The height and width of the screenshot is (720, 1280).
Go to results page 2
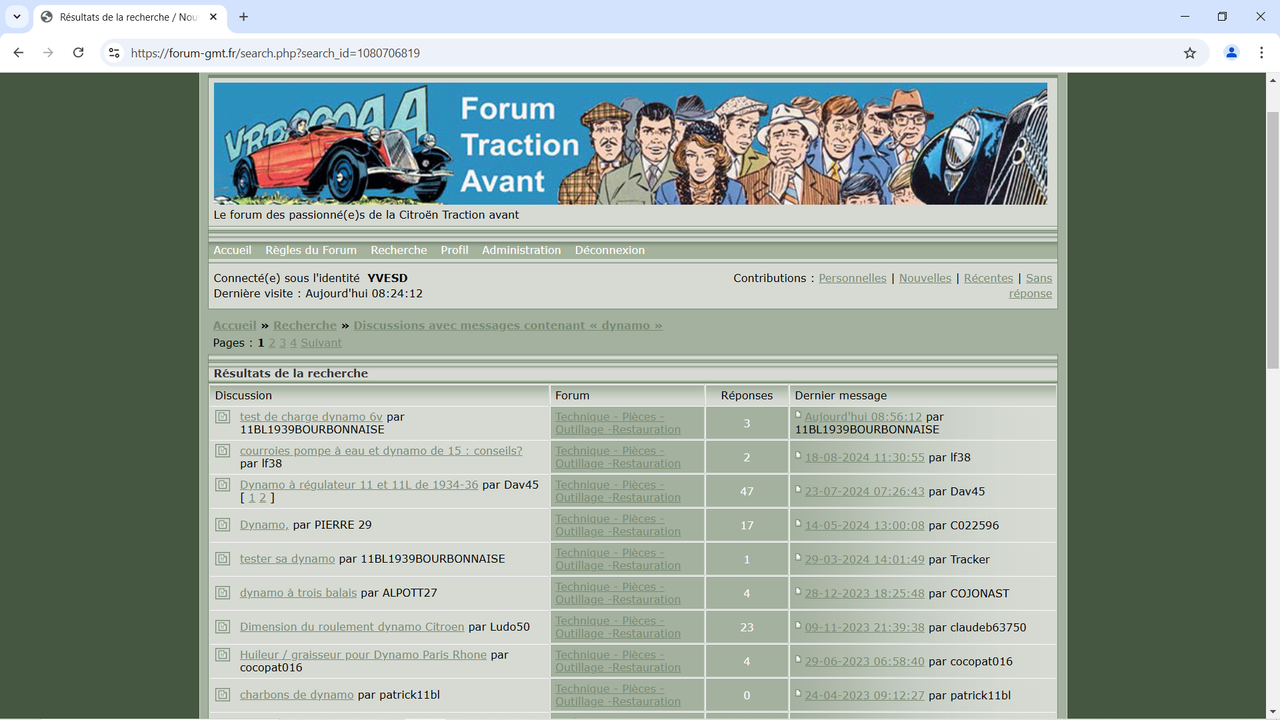click(272, 343)
